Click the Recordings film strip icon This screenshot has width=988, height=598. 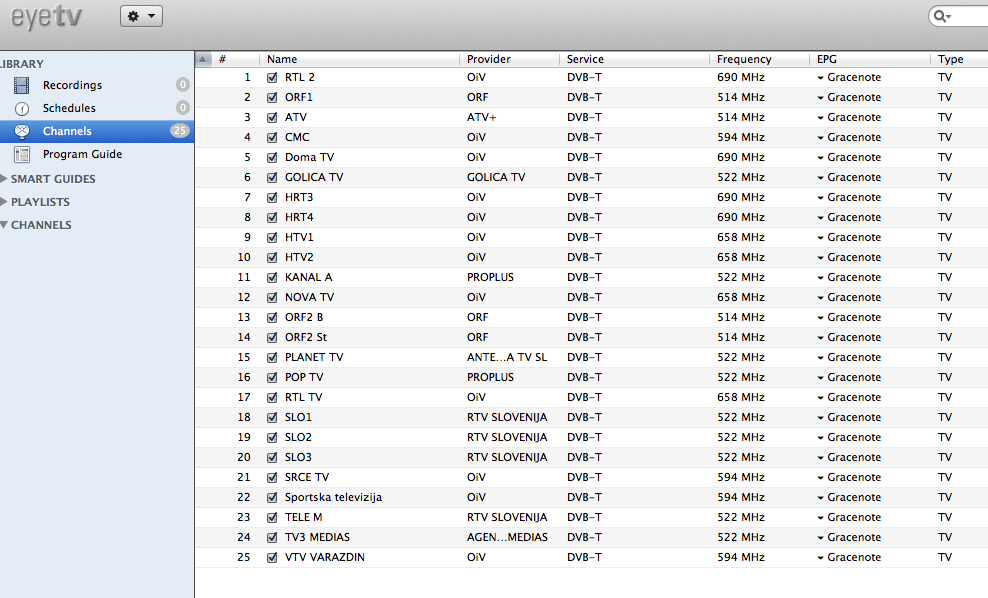pyautogui.click(x=22, y=85)
